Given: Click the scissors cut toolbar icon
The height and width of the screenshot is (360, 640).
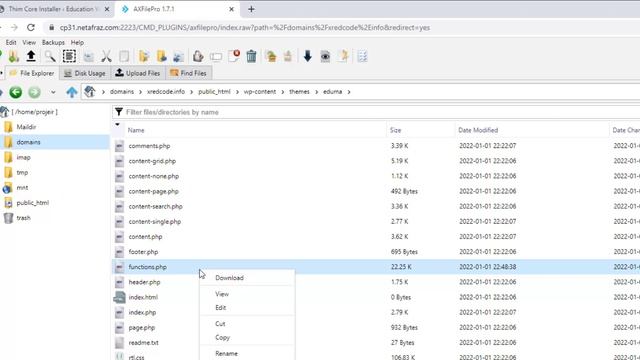Looking at the screenshot, I should [106, 56].
